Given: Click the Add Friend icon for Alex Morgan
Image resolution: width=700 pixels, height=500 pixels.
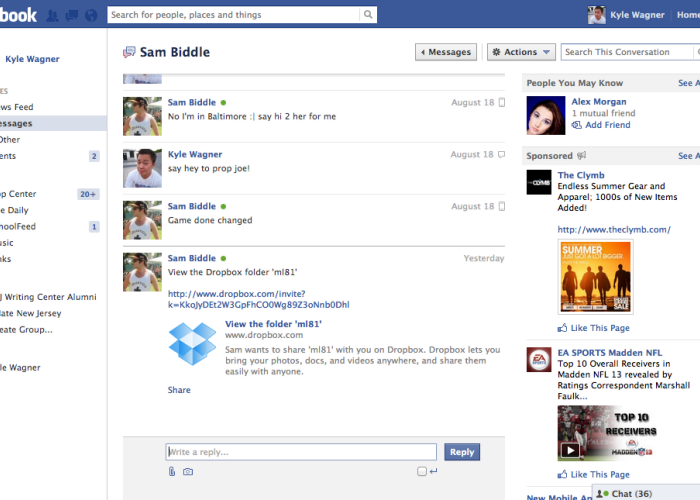Looking at the screenshot, I should click(577, 125).
